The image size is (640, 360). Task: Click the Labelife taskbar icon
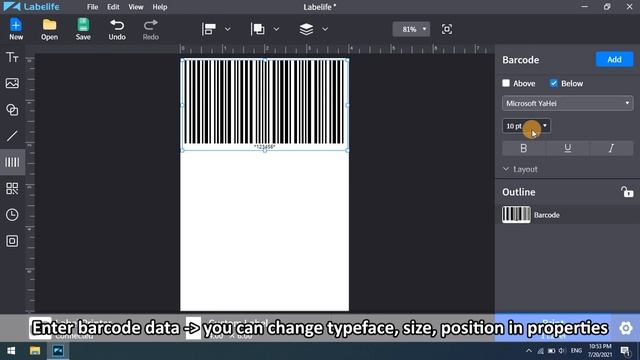(58, 351)
